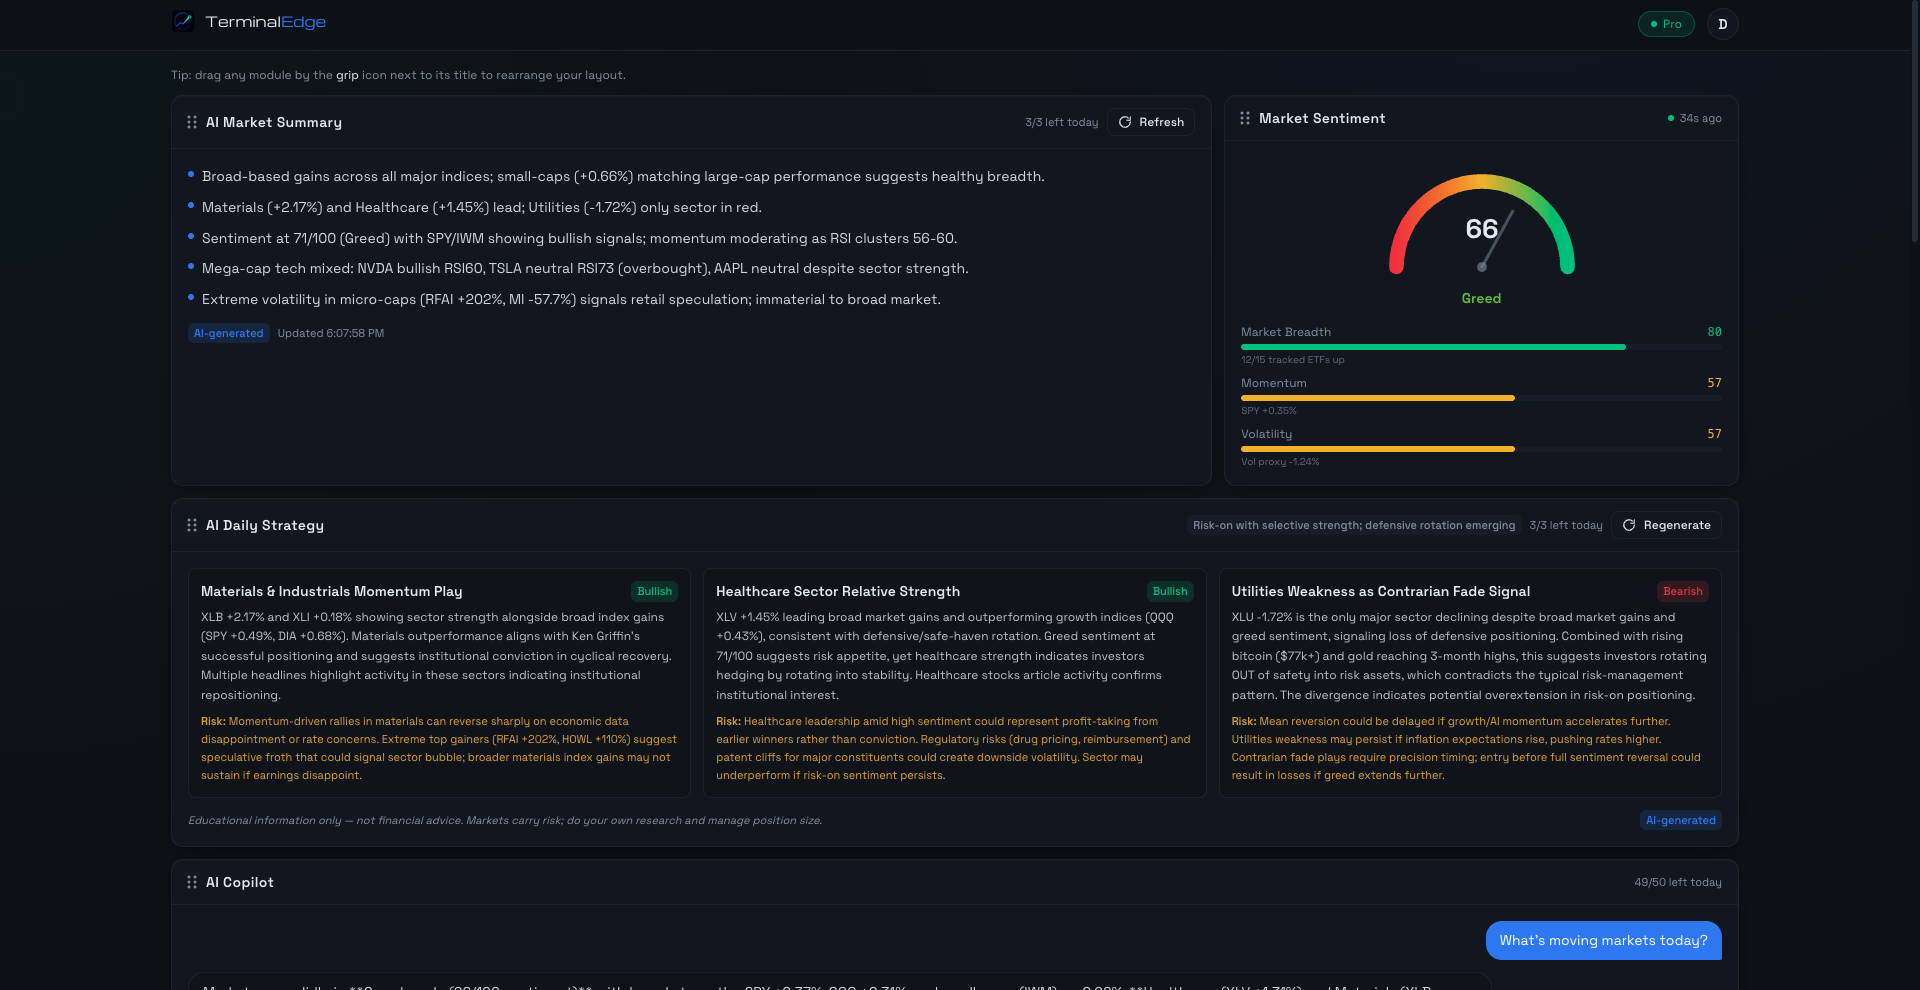Grab the AI Copilot grip icon
1920x990 pixels.
(192, 882)
